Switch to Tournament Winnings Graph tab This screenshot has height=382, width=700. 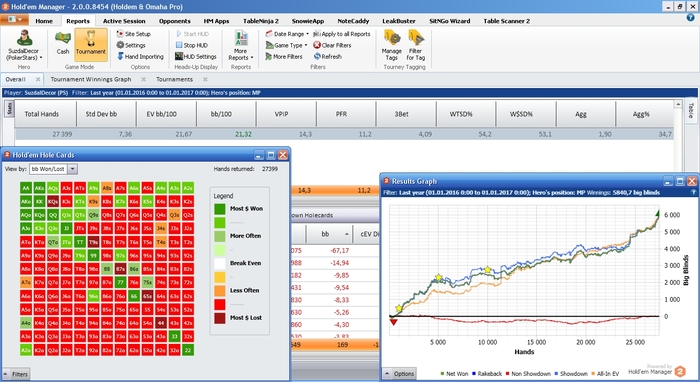pyautogui.click(x=91, y=79)
